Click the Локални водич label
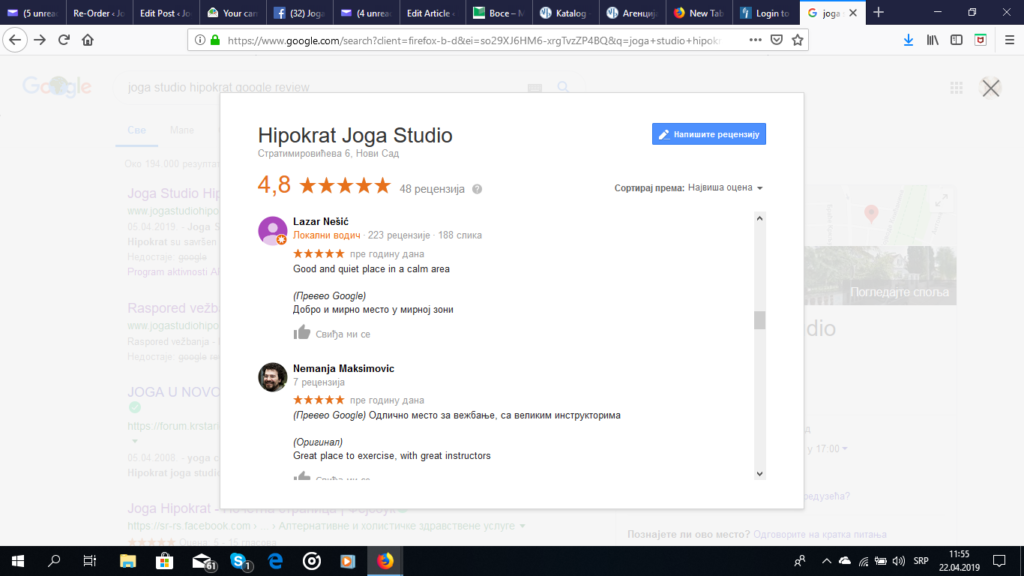The image size is (1024, 576). (x=327, y=235)
